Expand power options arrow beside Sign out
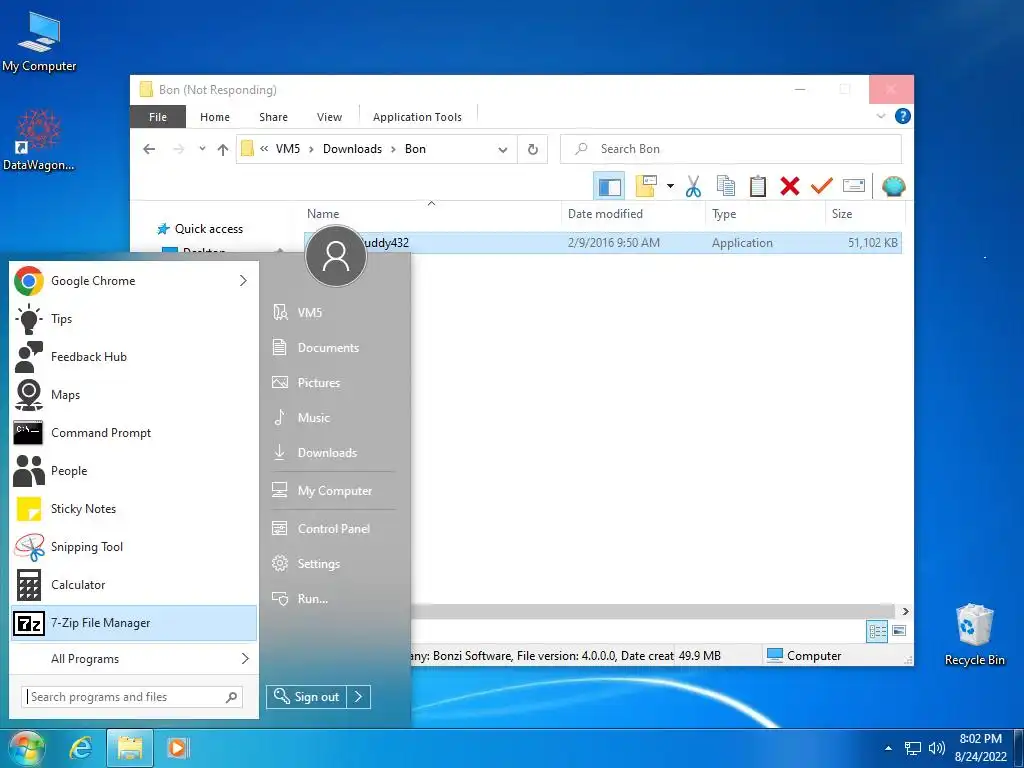The width and height of the screenshot is (1024, 768). (359, 697)
